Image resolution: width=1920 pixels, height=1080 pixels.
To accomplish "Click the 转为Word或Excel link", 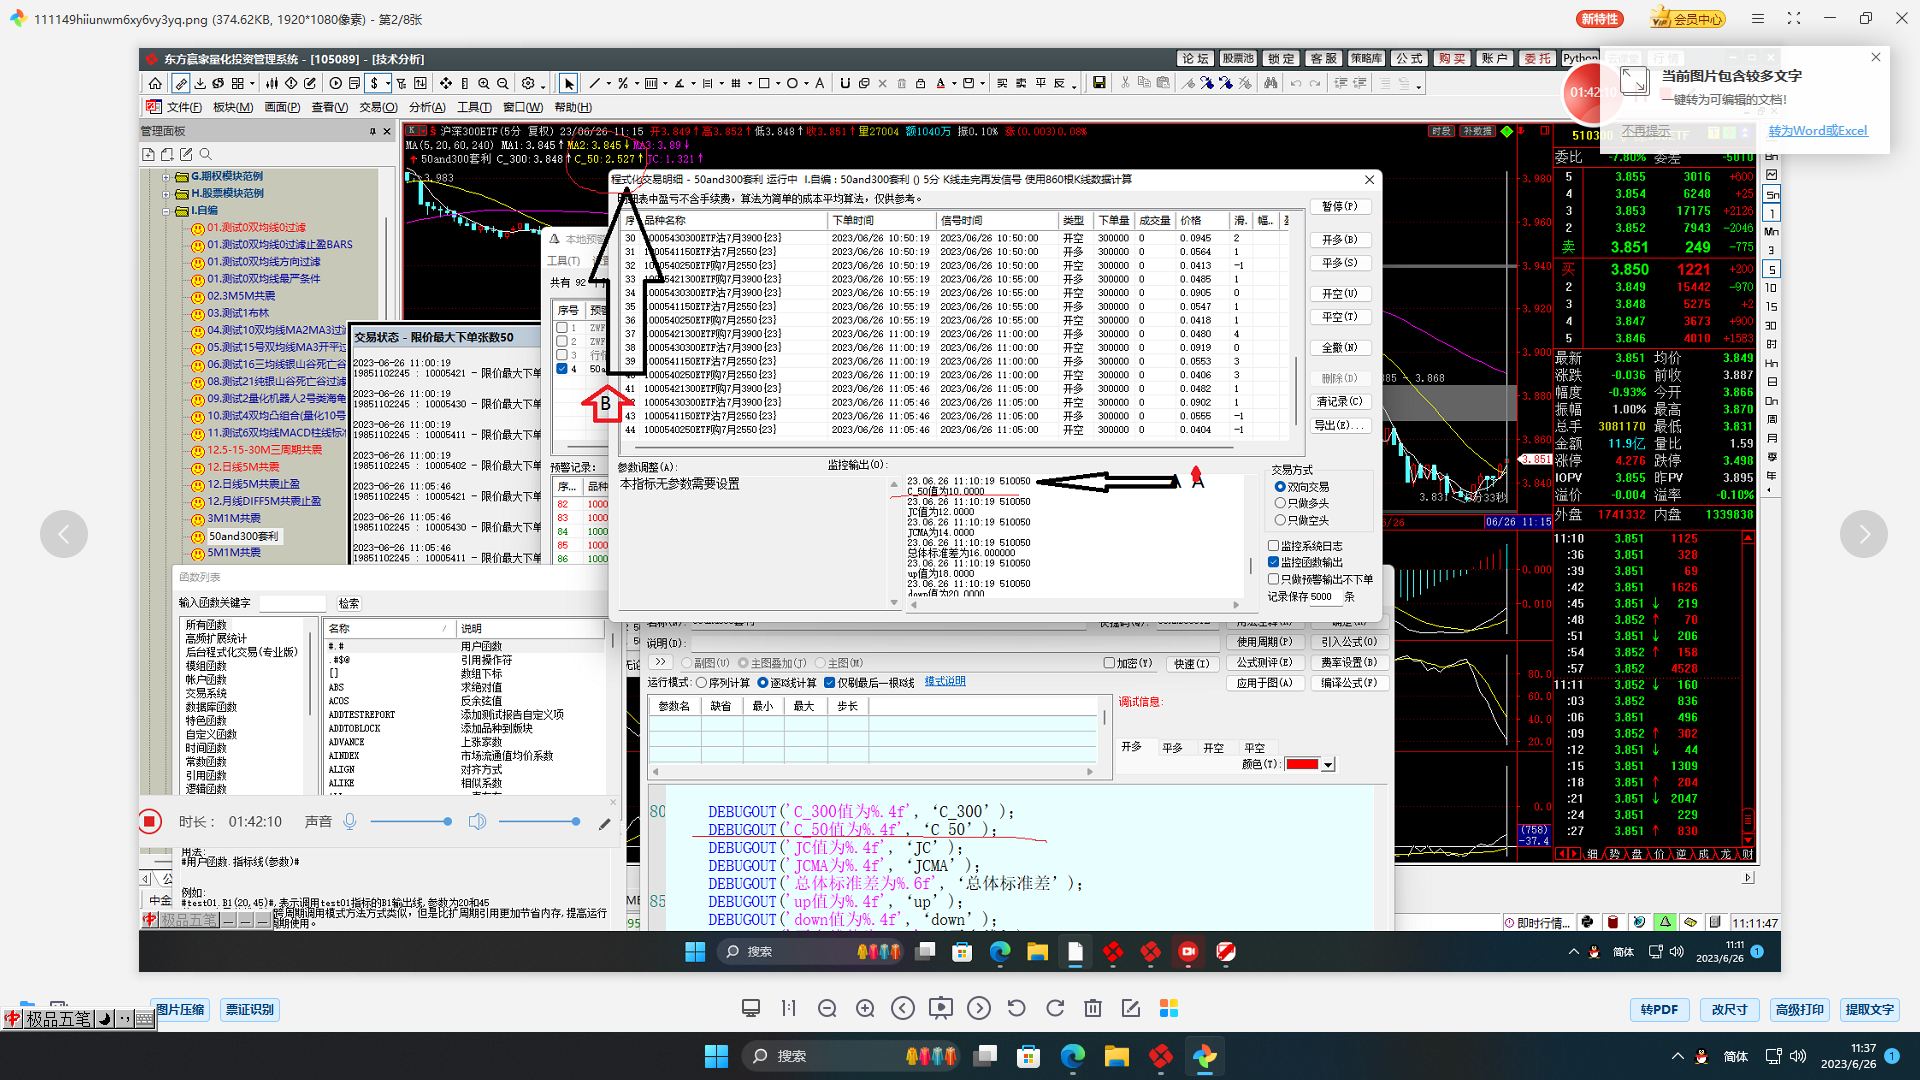I will [1818, 131].
